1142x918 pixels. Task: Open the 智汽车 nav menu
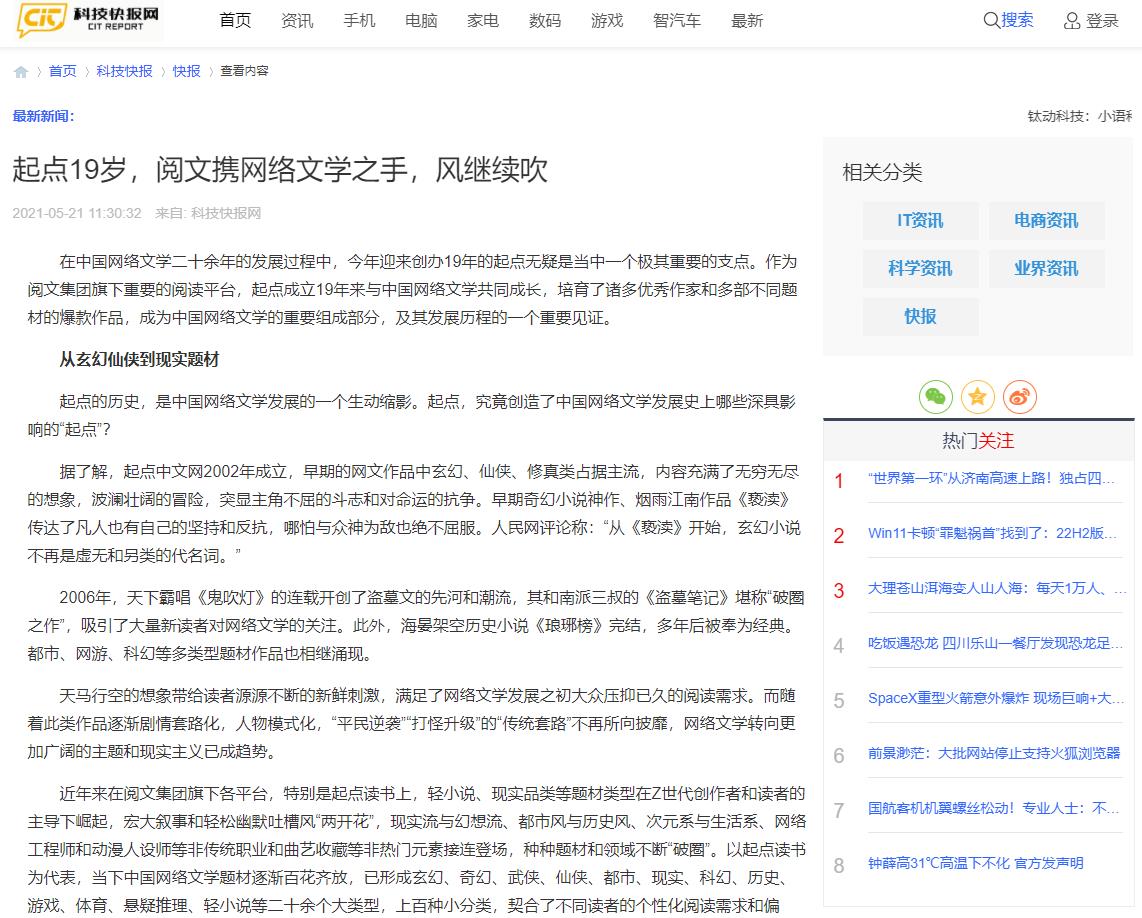point(677,20)
